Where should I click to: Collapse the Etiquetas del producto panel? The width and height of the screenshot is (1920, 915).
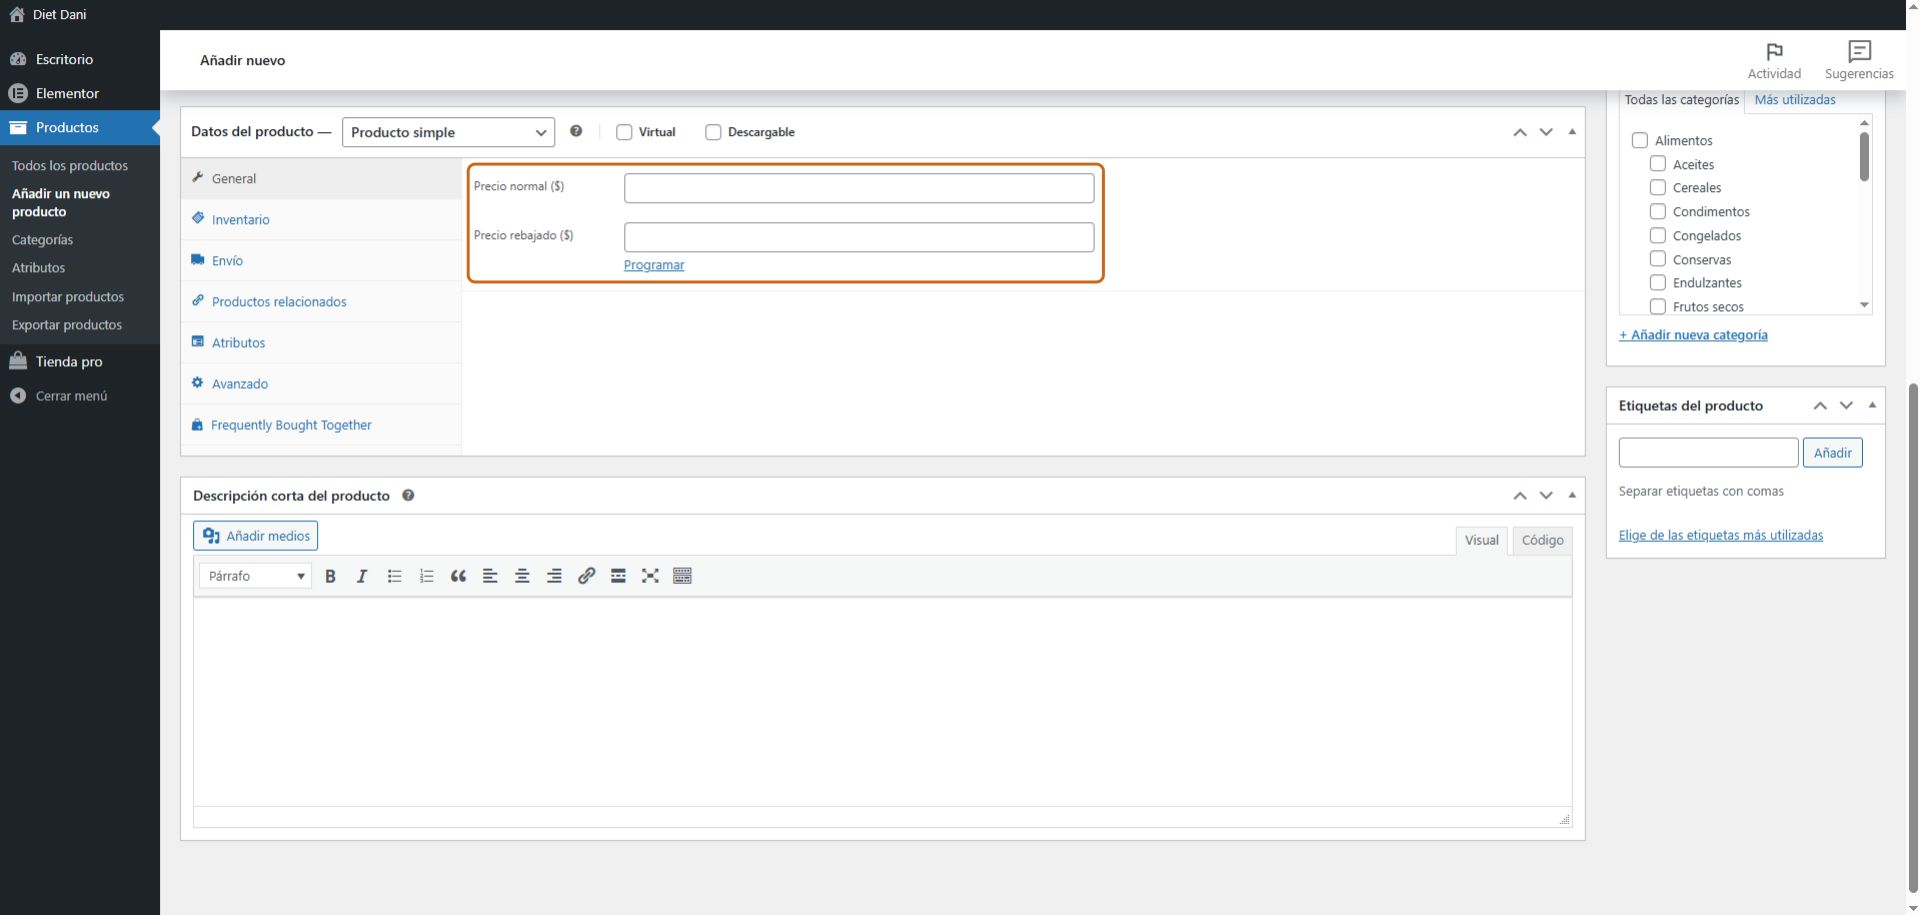(1872, 405)
